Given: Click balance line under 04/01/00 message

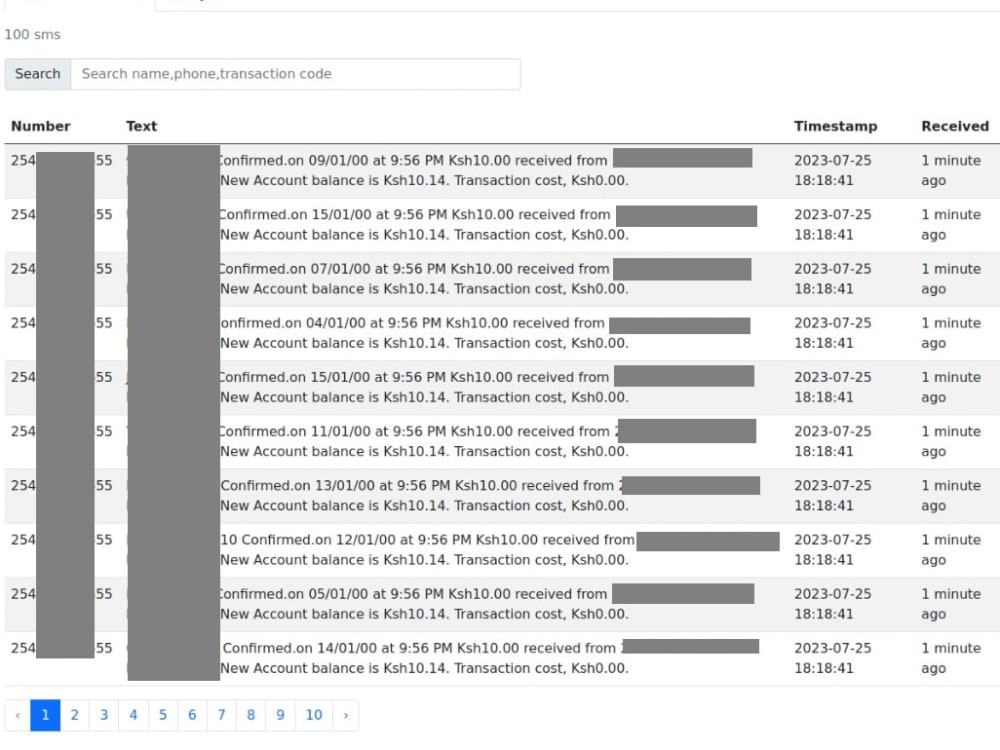Looking at the screenshot, I should [424, 343].
